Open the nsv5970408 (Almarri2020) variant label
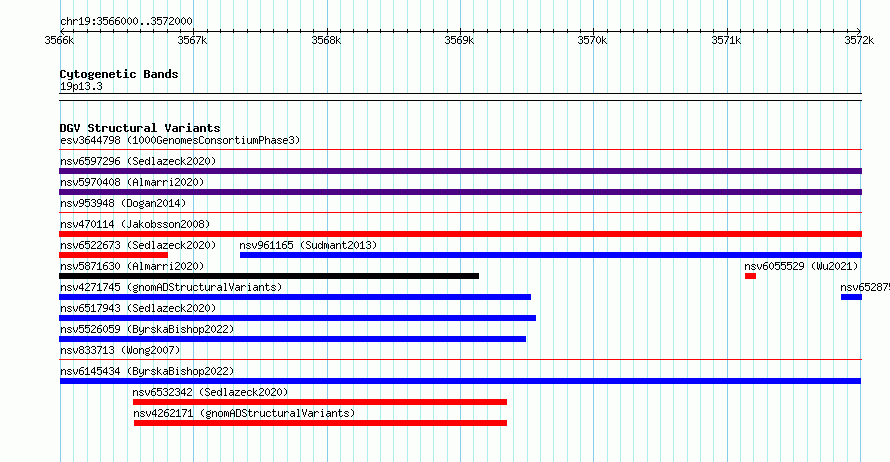This screenshot has height=462, width=890. 132,182
